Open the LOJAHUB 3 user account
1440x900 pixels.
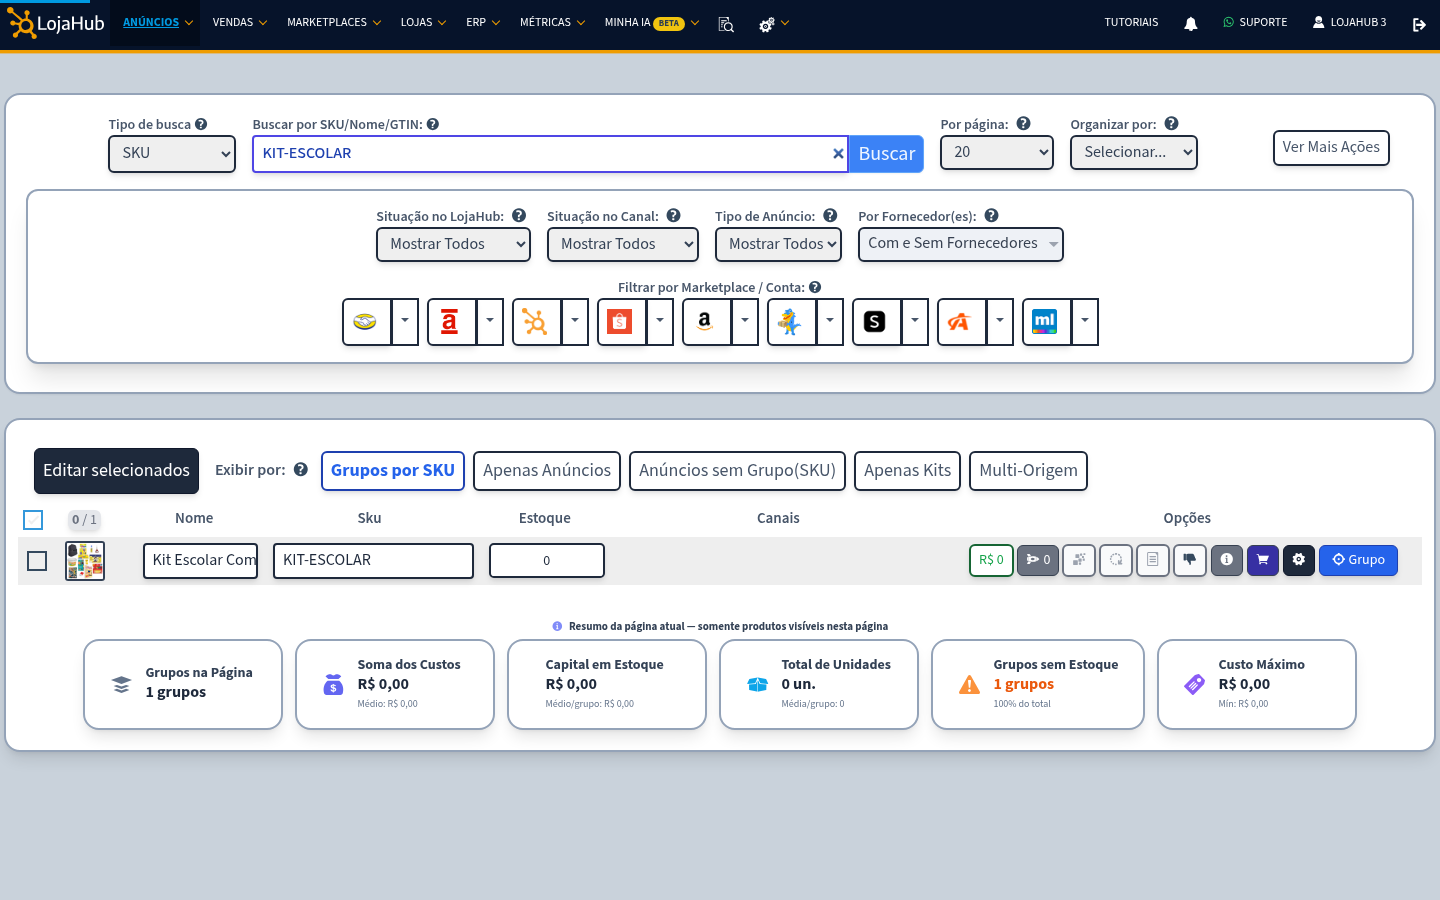[x=1350, y=23]
